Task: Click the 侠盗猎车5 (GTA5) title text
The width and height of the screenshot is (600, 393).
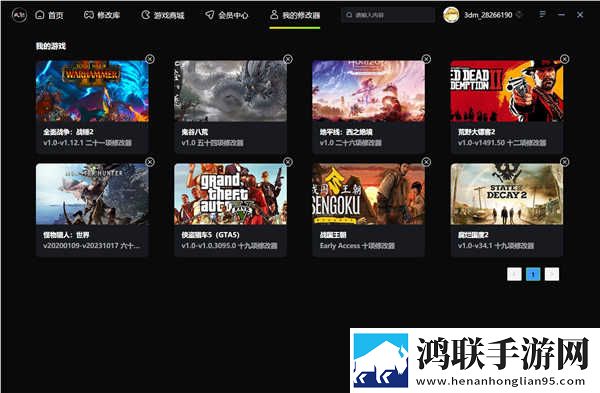Action: [210, 235]
